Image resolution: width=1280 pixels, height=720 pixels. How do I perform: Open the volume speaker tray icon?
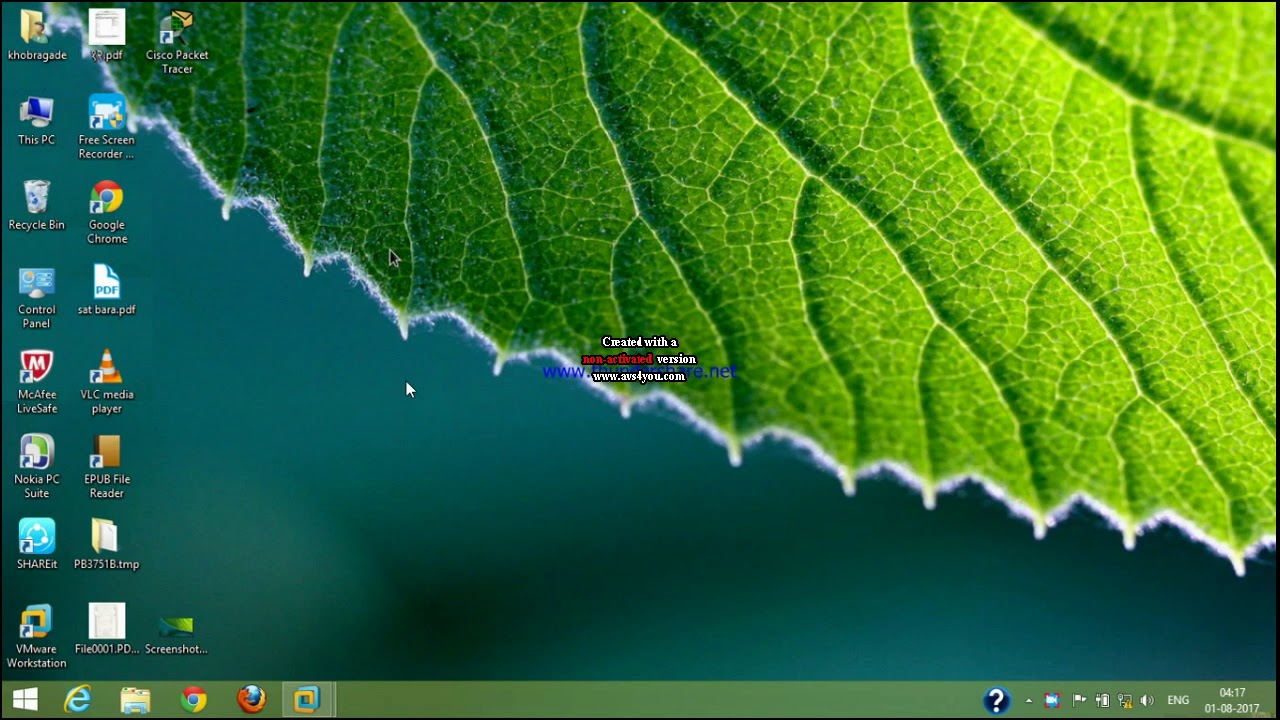pos(1147,701)
